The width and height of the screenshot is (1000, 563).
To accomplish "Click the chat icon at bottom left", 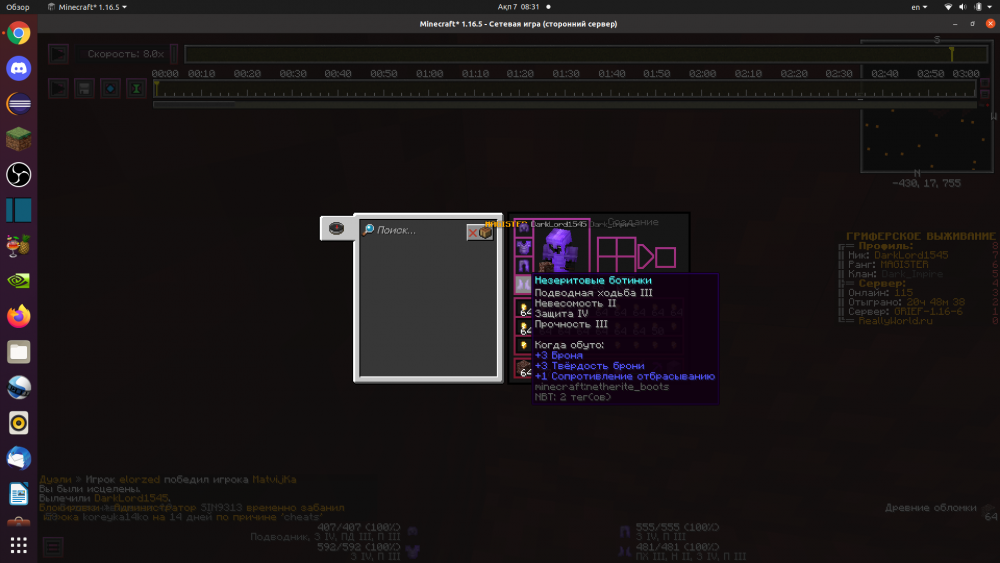I will pyautogui.click(x=53, y=546).
